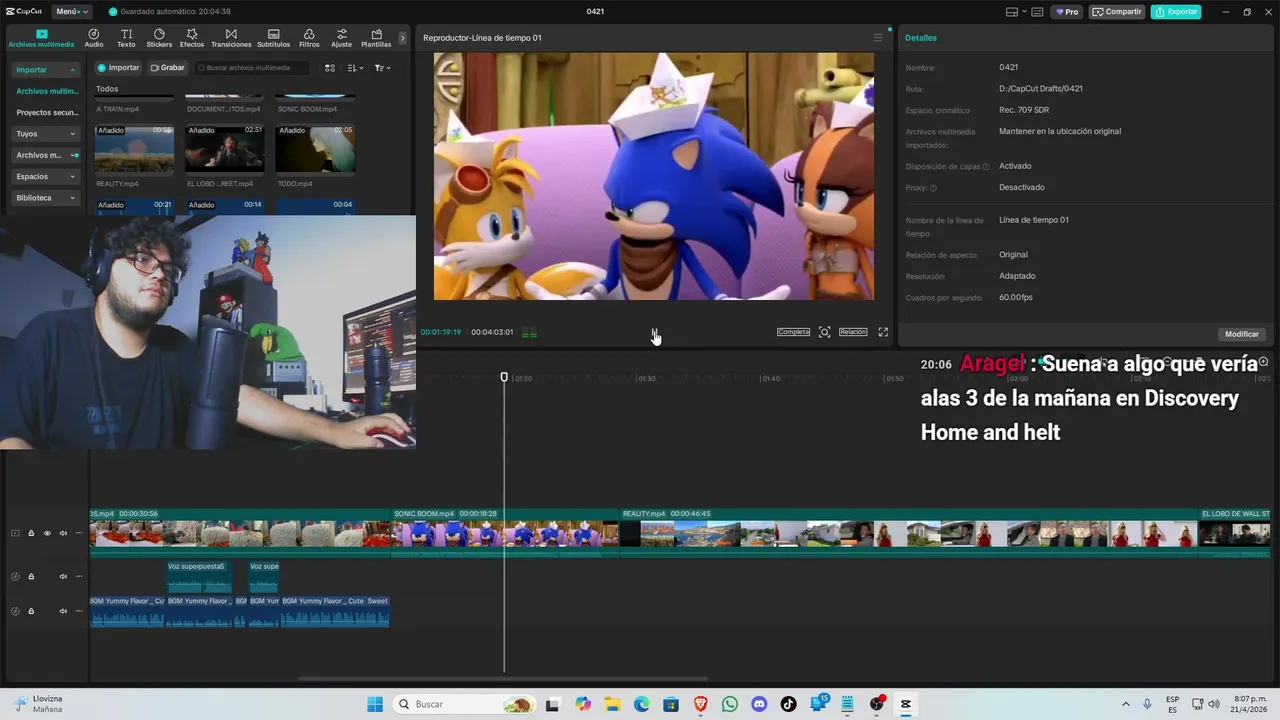The height and width of the screenshot is (720, 1280).
Task: Click the green scope indicator in the player
Action: point(529,332)
